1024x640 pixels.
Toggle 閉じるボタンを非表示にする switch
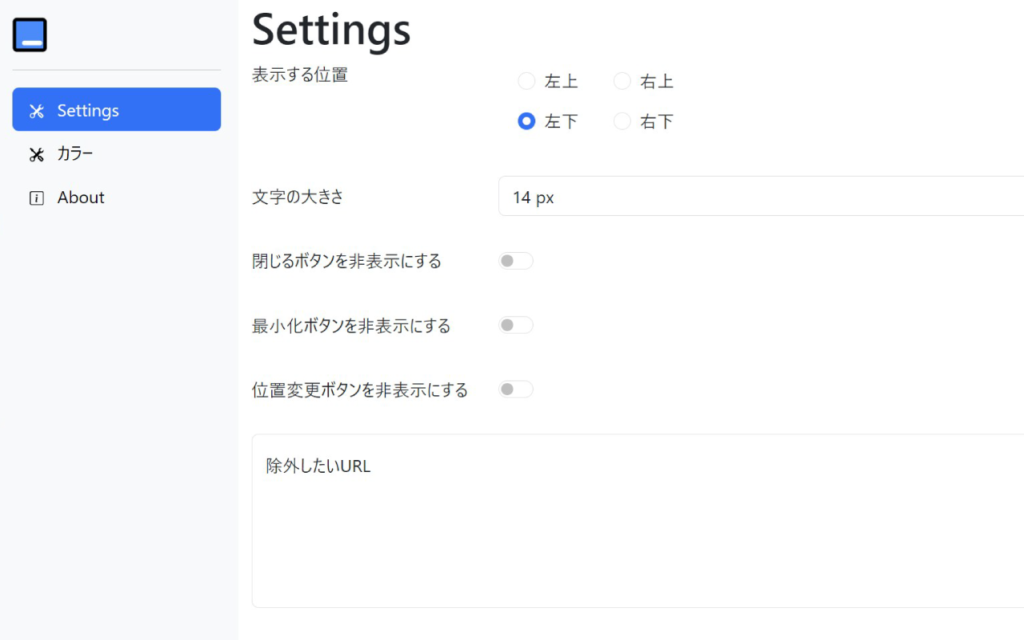pos(516,261)
